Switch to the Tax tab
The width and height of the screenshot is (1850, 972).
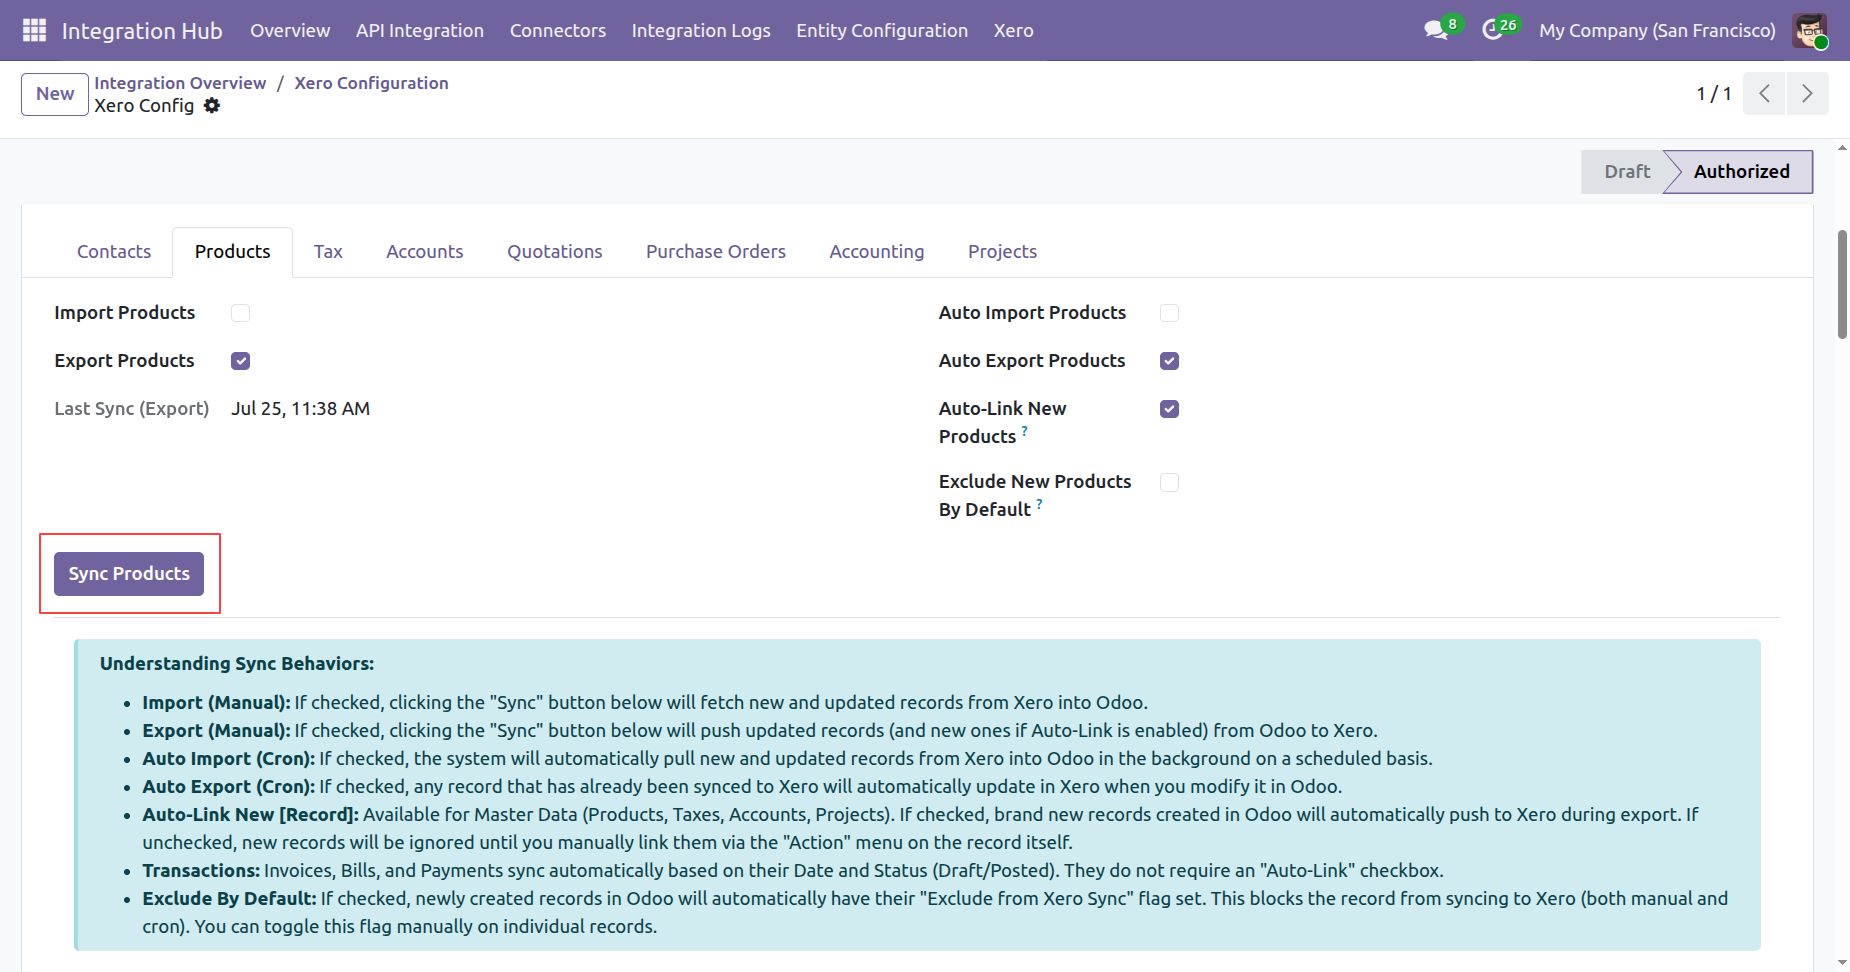(x=328, y=252)
